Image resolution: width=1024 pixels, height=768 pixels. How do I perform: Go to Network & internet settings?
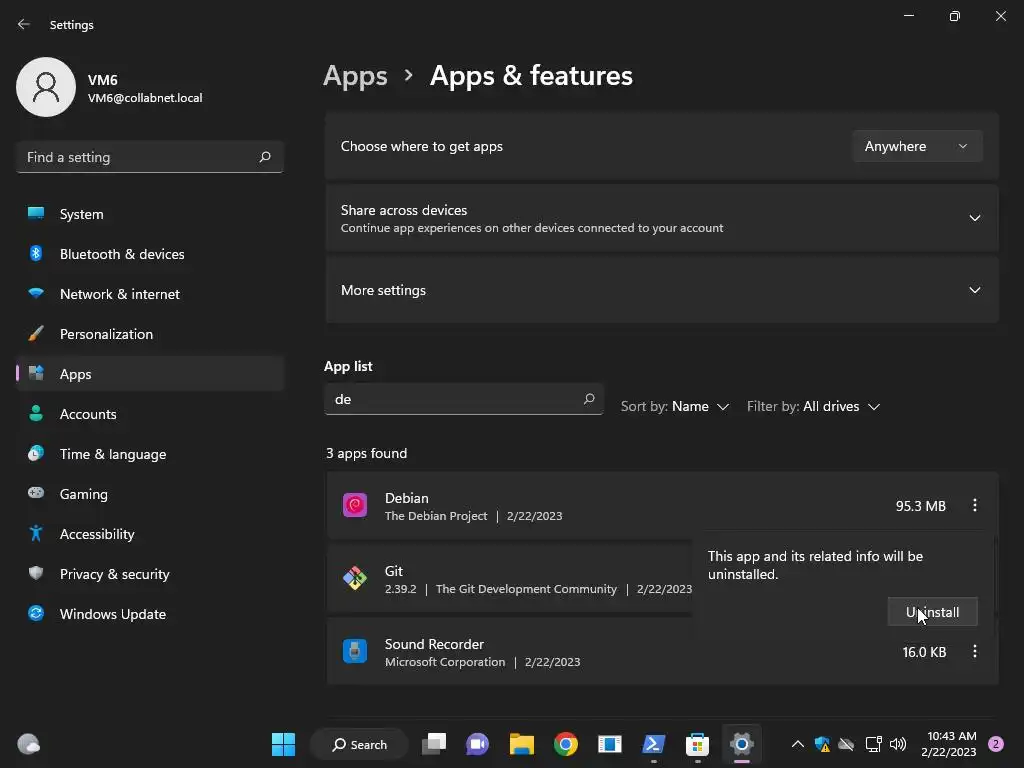click(150, 294)
